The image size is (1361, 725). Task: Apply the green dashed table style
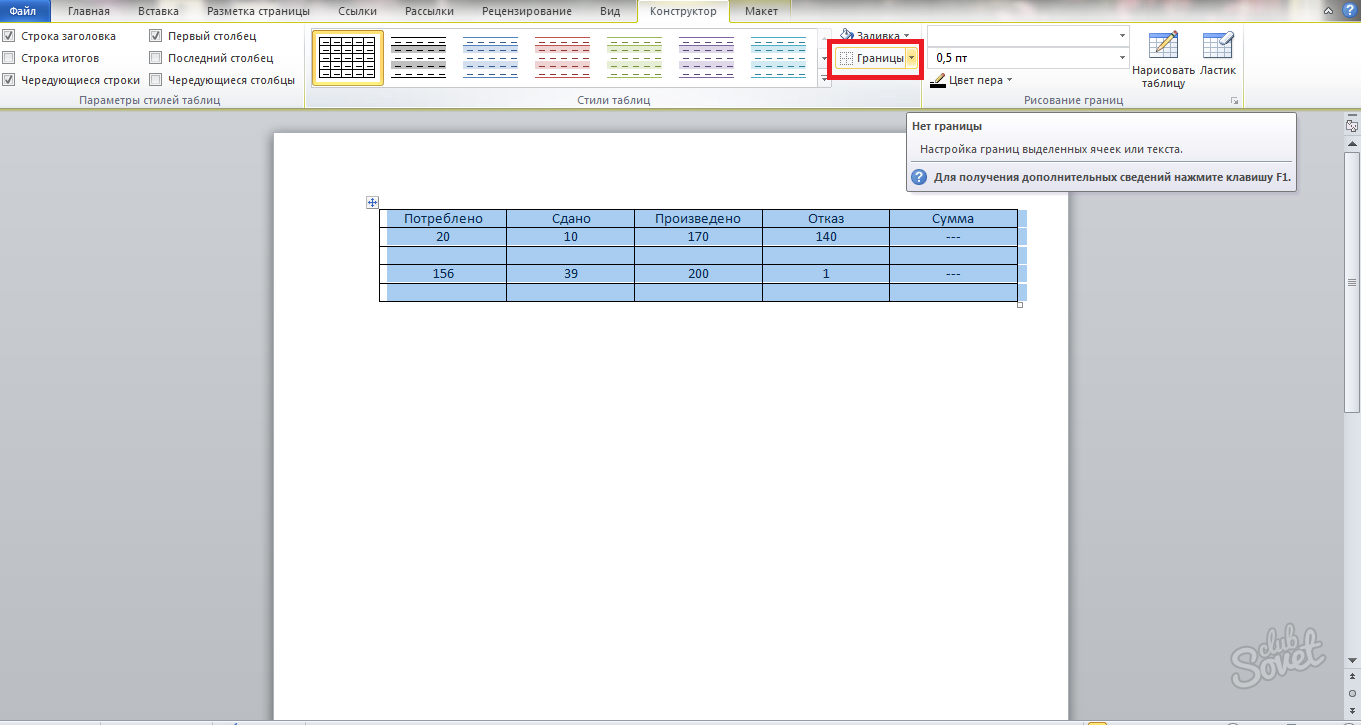tap(634, 57)
